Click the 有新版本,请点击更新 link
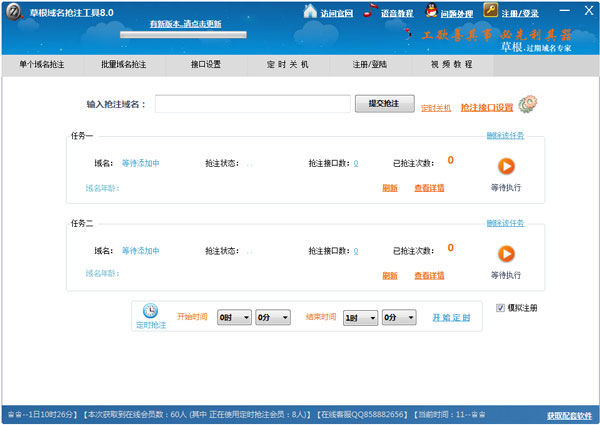 pyautogui.click(x=186, y=24)
